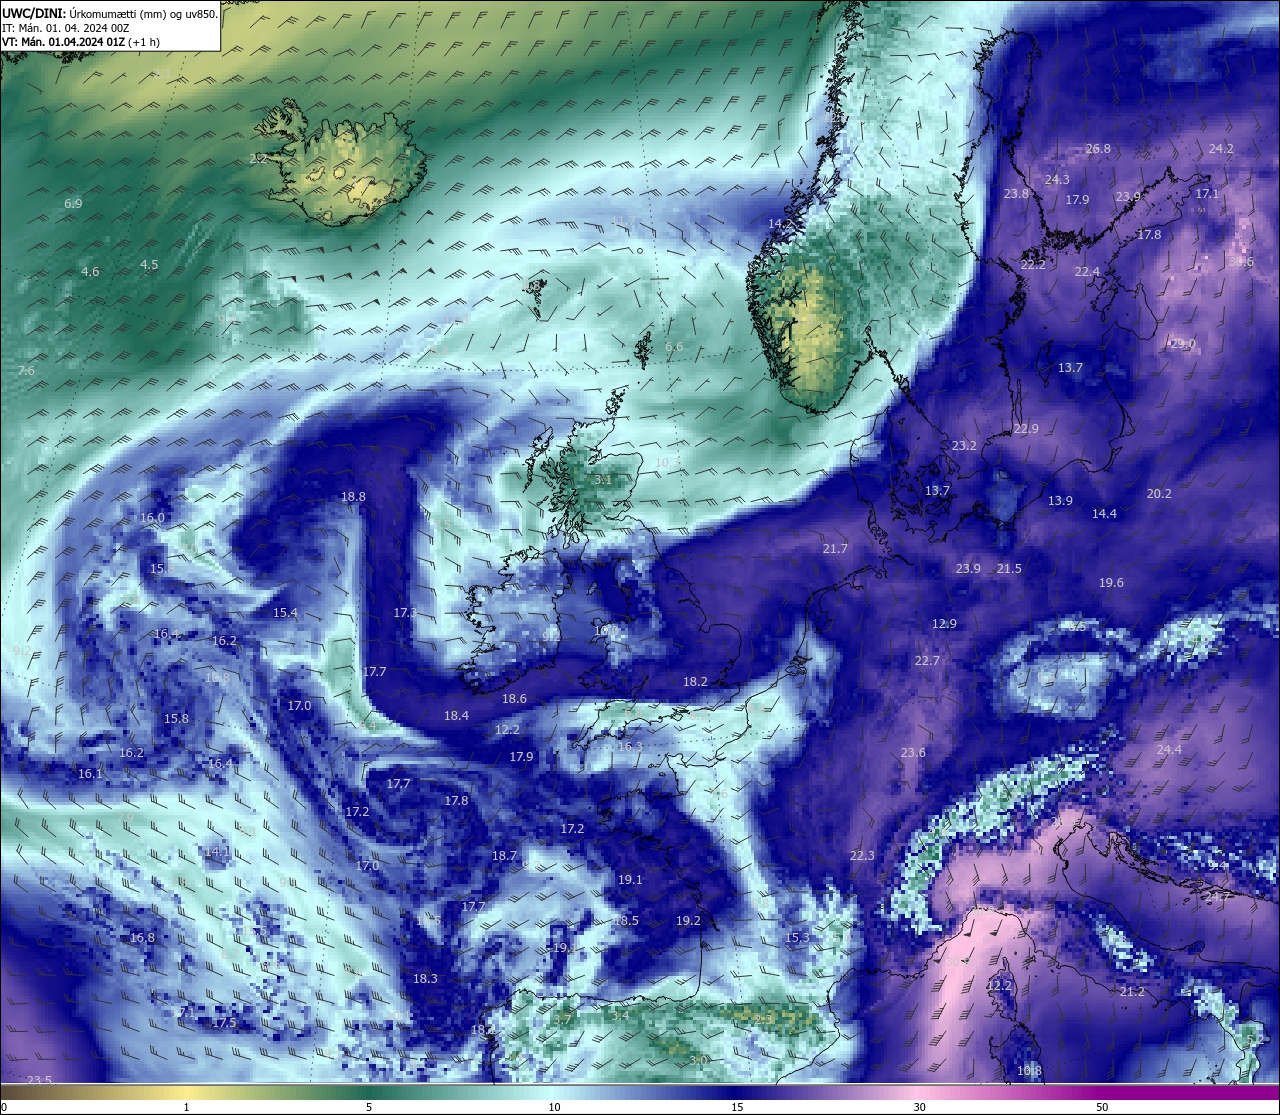Click the 12.9 value label
The image size is (1280, 1115).
[x=944, y=624]
